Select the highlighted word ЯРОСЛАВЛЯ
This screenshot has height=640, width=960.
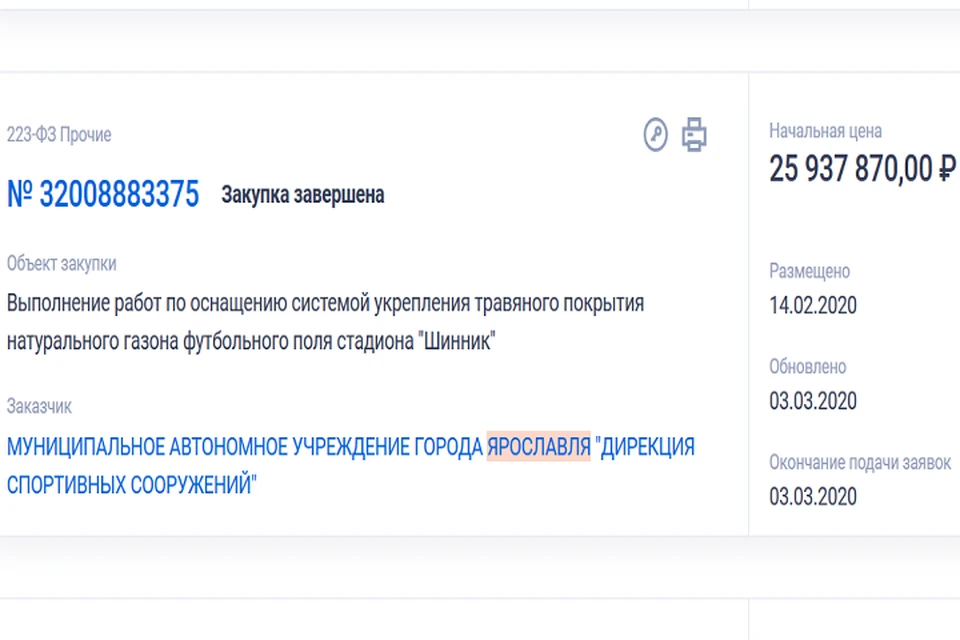point(538,446)
